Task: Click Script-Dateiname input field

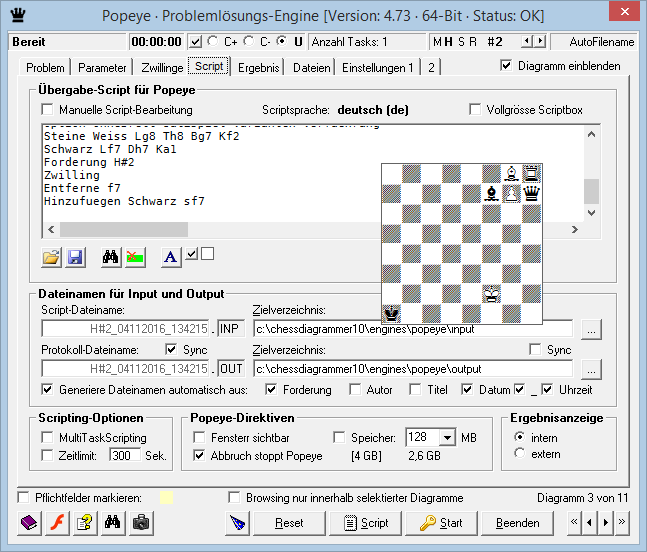Action: click(125, 329)
